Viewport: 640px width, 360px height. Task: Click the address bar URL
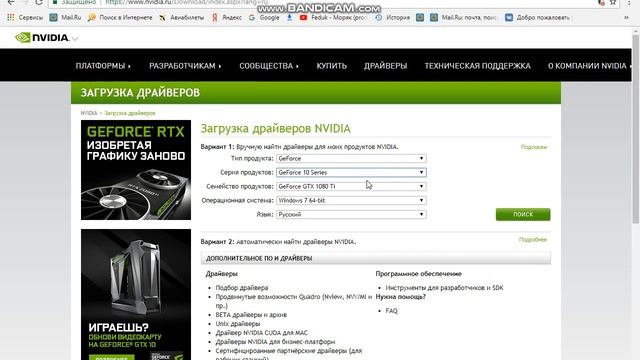187,2
